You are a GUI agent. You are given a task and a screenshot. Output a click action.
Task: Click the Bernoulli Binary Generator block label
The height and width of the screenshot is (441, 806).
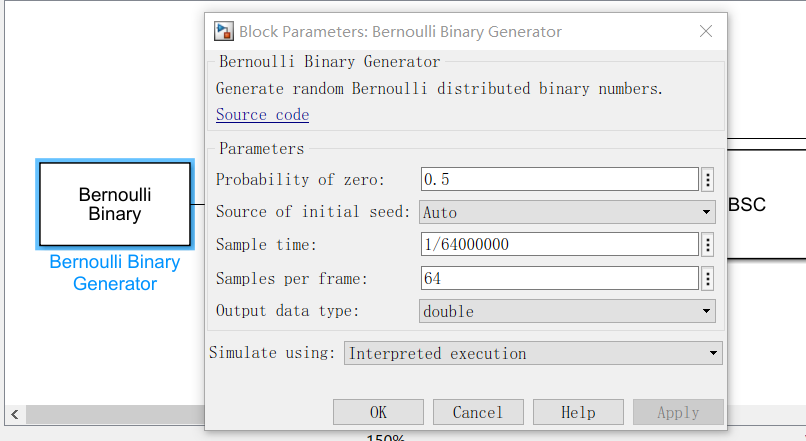tap(114, 273)
